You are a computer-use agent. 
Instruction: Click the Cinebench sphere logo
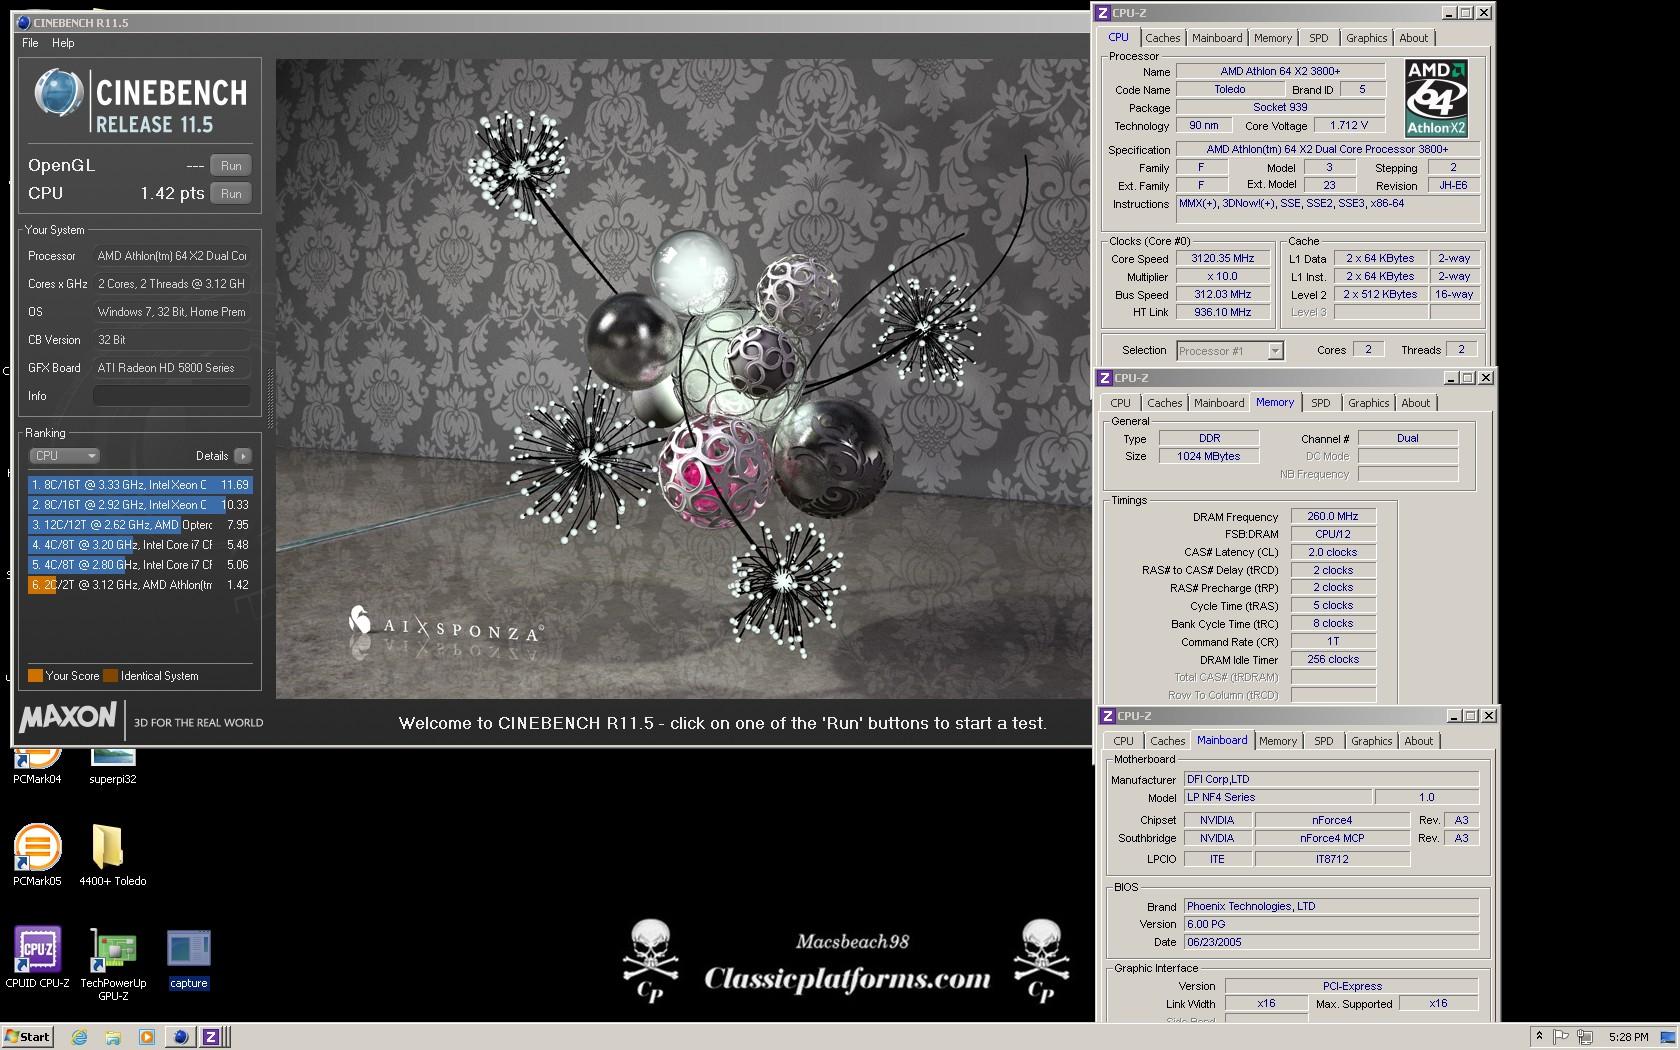click(58, 93)
